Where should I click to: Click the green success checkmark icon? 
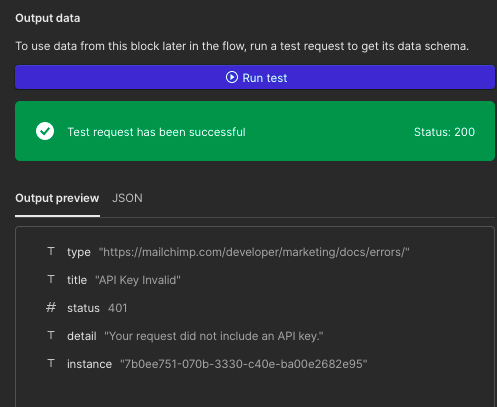(x=45, y=131)
